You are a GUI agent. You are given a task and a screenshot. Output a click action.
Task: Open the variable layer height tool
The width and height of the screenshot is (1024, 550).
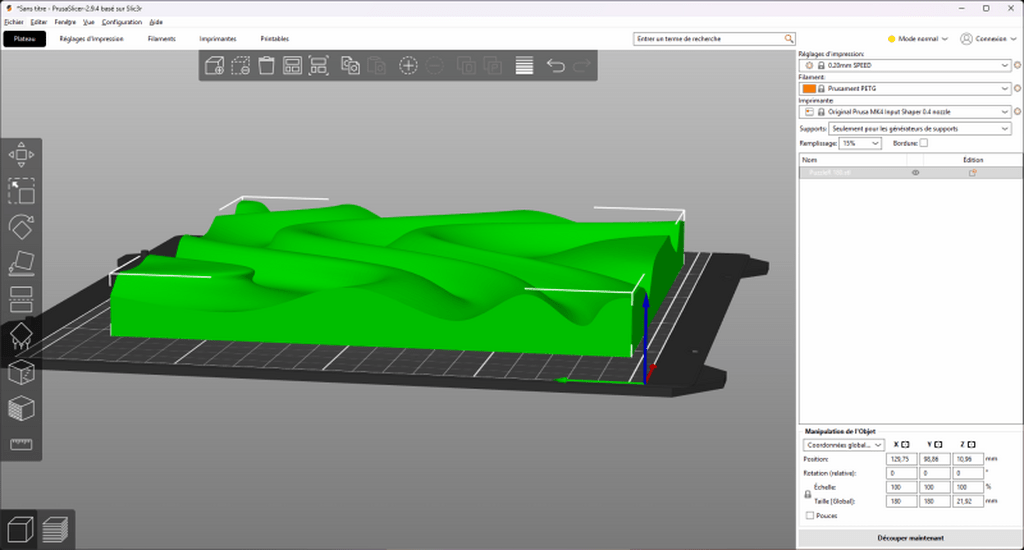(524, 66)
